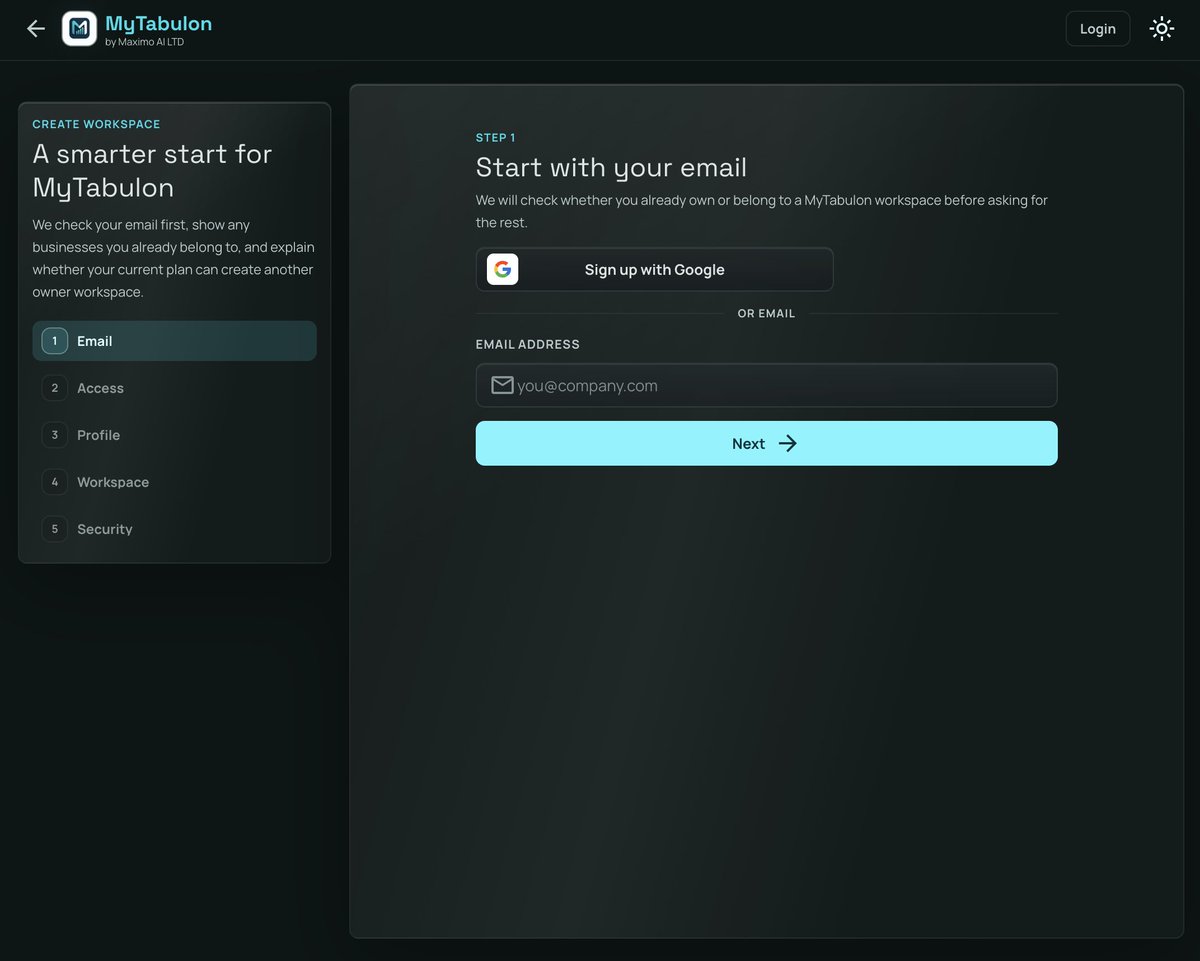Click 'Start with your email' heading
Viewport: 1200px width, 961px height.
point(611,167)
